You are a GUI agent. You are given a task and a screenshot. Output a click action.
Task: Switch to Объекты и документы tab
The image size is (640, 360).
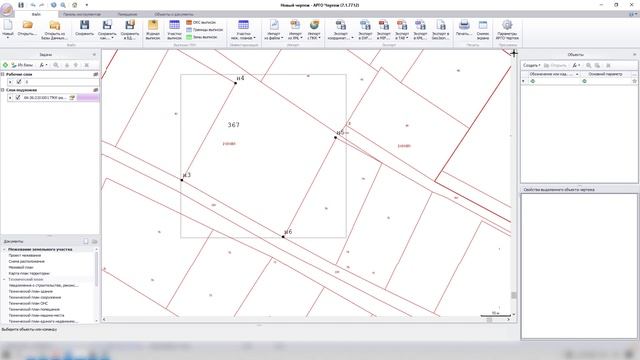click(x=174, y=14)
